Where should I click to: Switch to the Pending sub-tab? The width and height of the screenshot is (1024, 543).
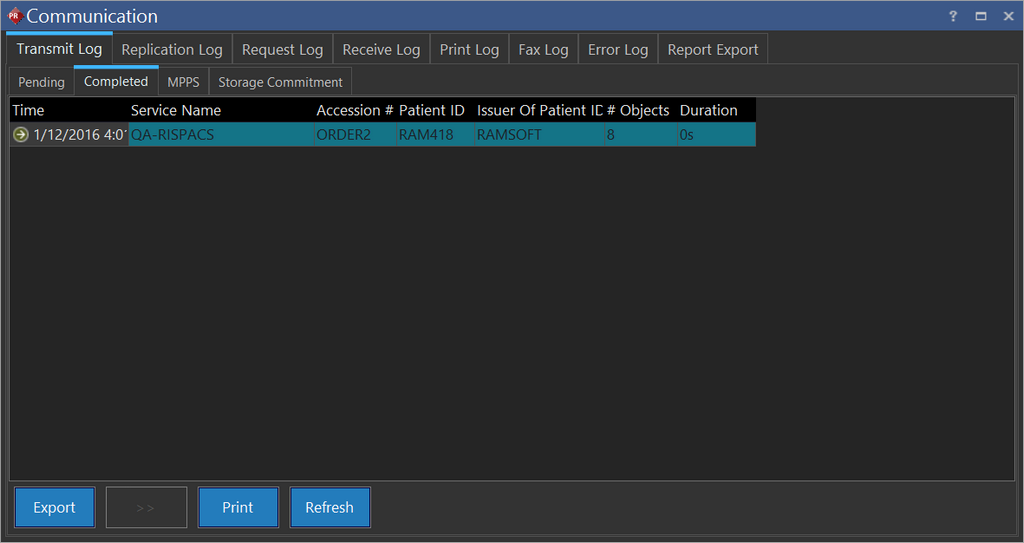click(41, 82)
